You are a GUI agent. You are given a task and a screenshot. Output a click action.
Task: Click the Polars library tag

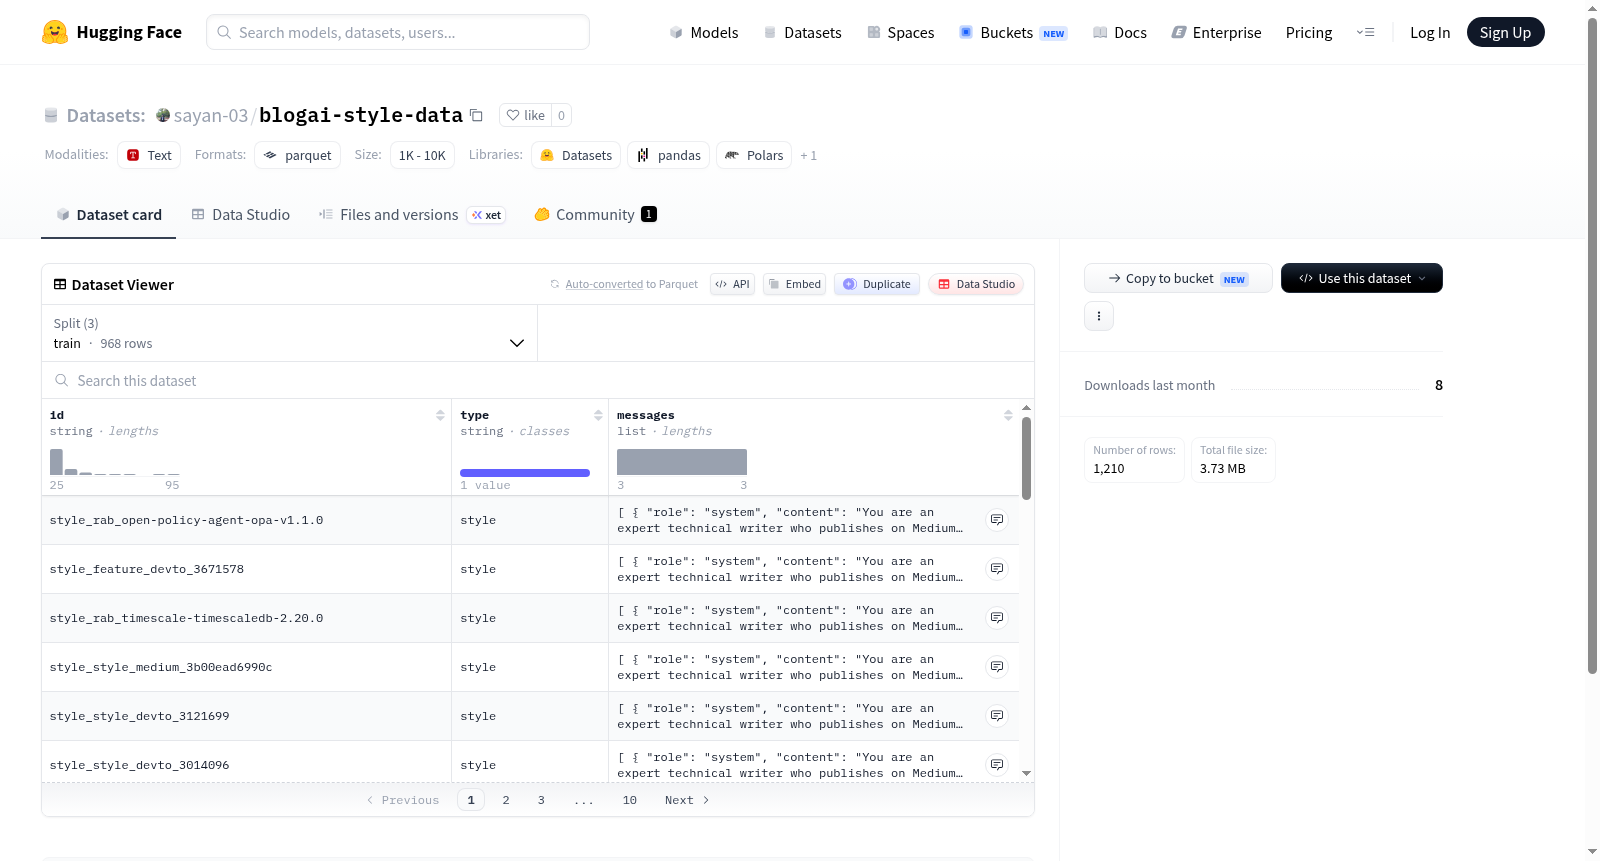coord(754,155)
